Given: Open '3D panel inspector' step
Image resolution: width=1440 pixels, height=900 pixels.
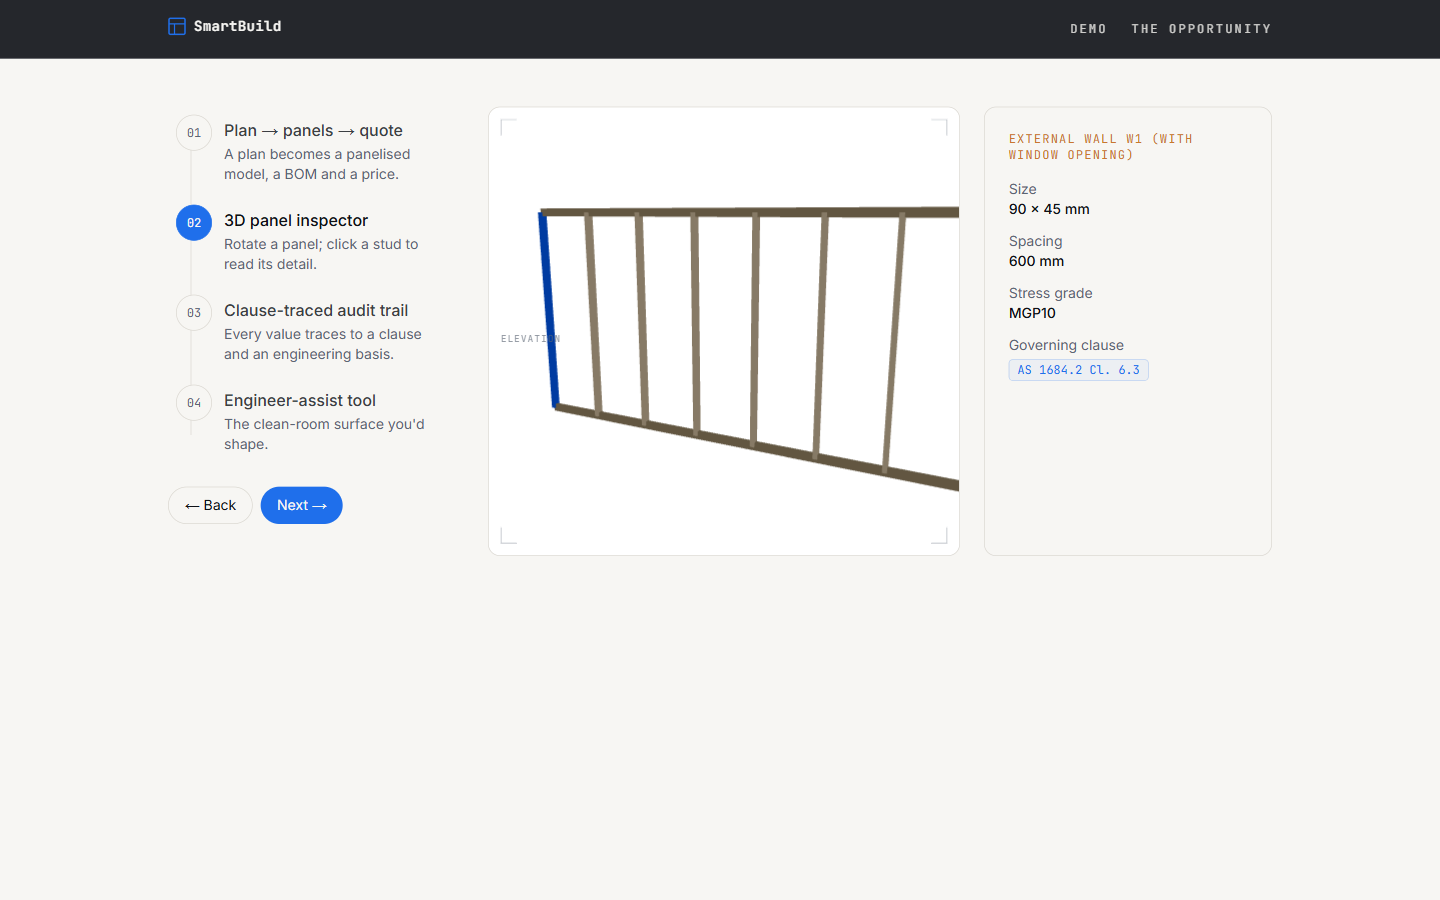Looking at the screenshot, I should 296,220.
